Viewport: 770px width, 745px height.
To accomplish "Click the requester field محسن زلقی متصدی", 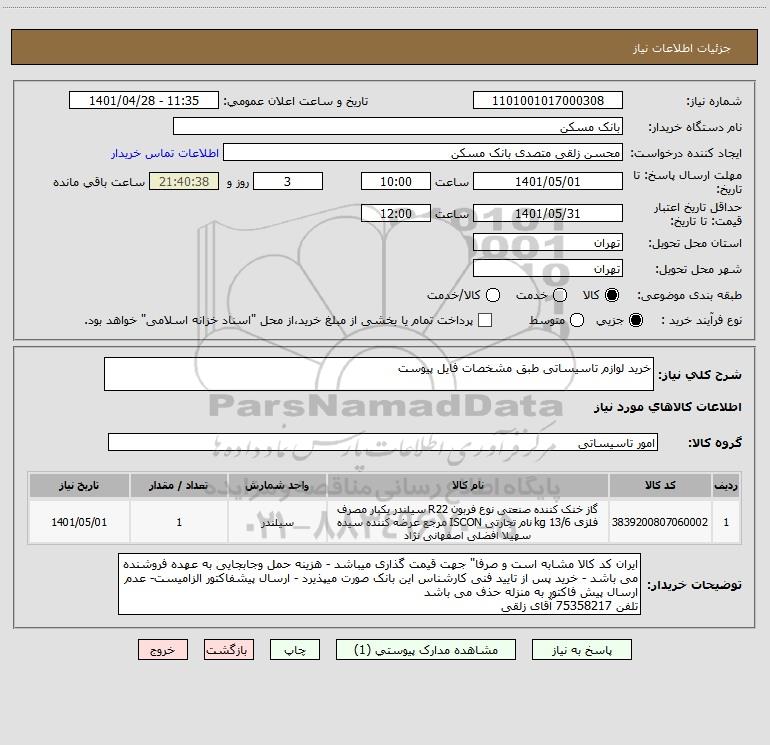I will tap(423, 153).
